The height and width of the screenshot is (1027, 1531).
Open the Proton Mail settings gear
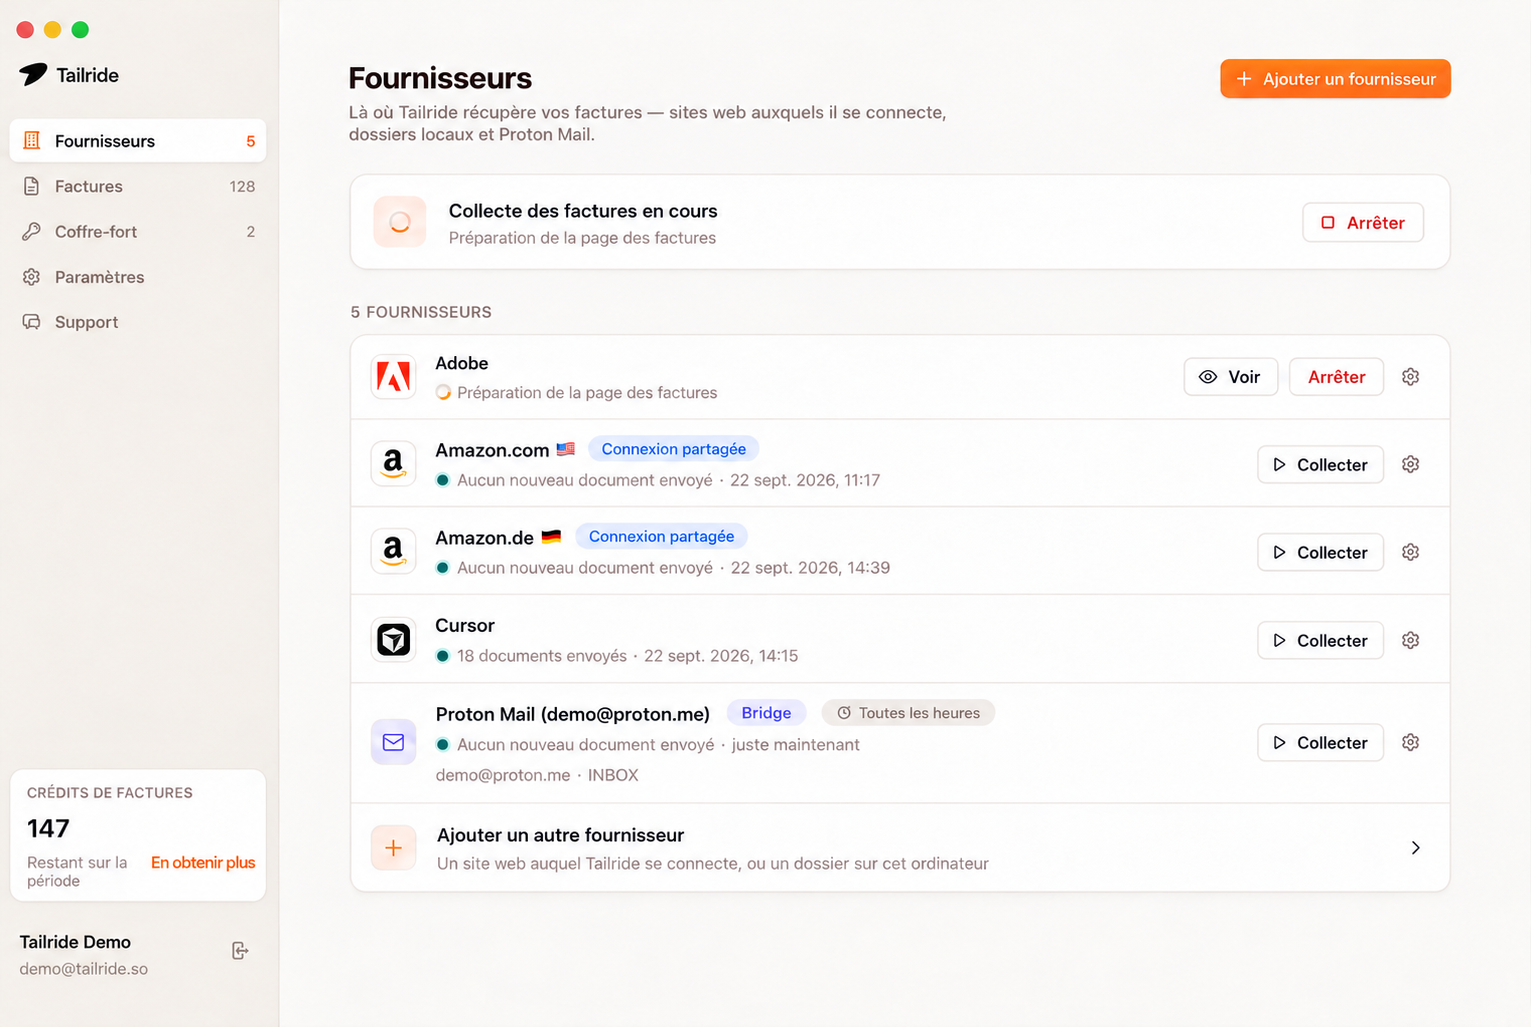tap(1410, 742)
